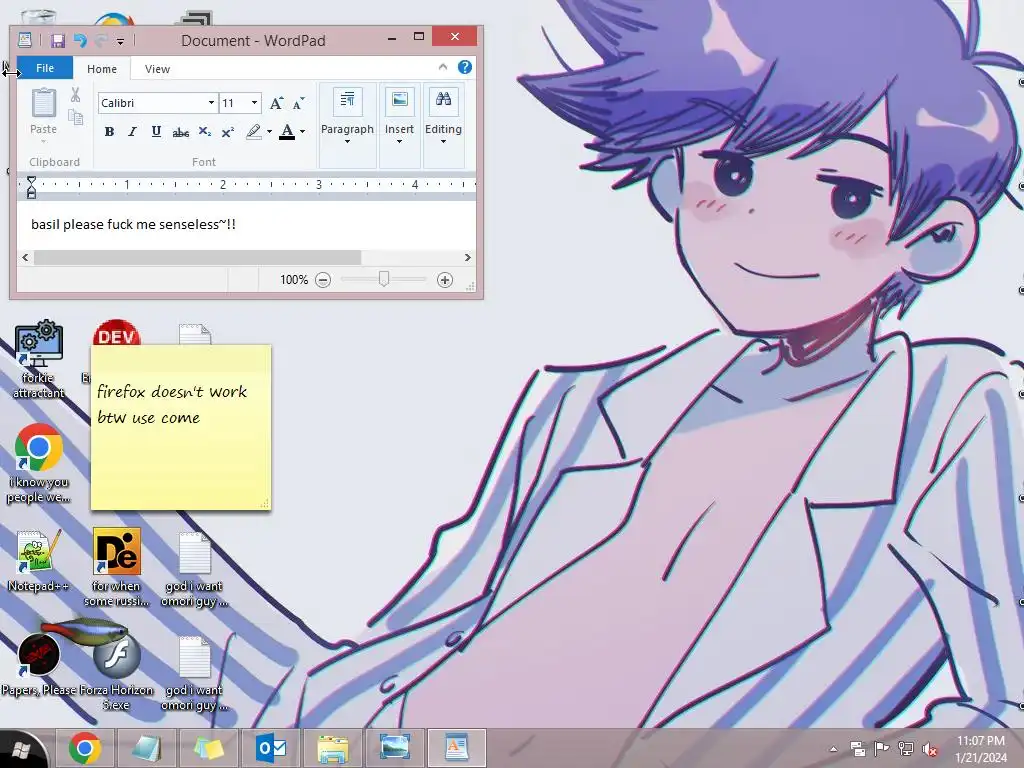This screenshot has width=1024, height=768.
Task: Apply the font color A button
Action: (x=287, y=131)
